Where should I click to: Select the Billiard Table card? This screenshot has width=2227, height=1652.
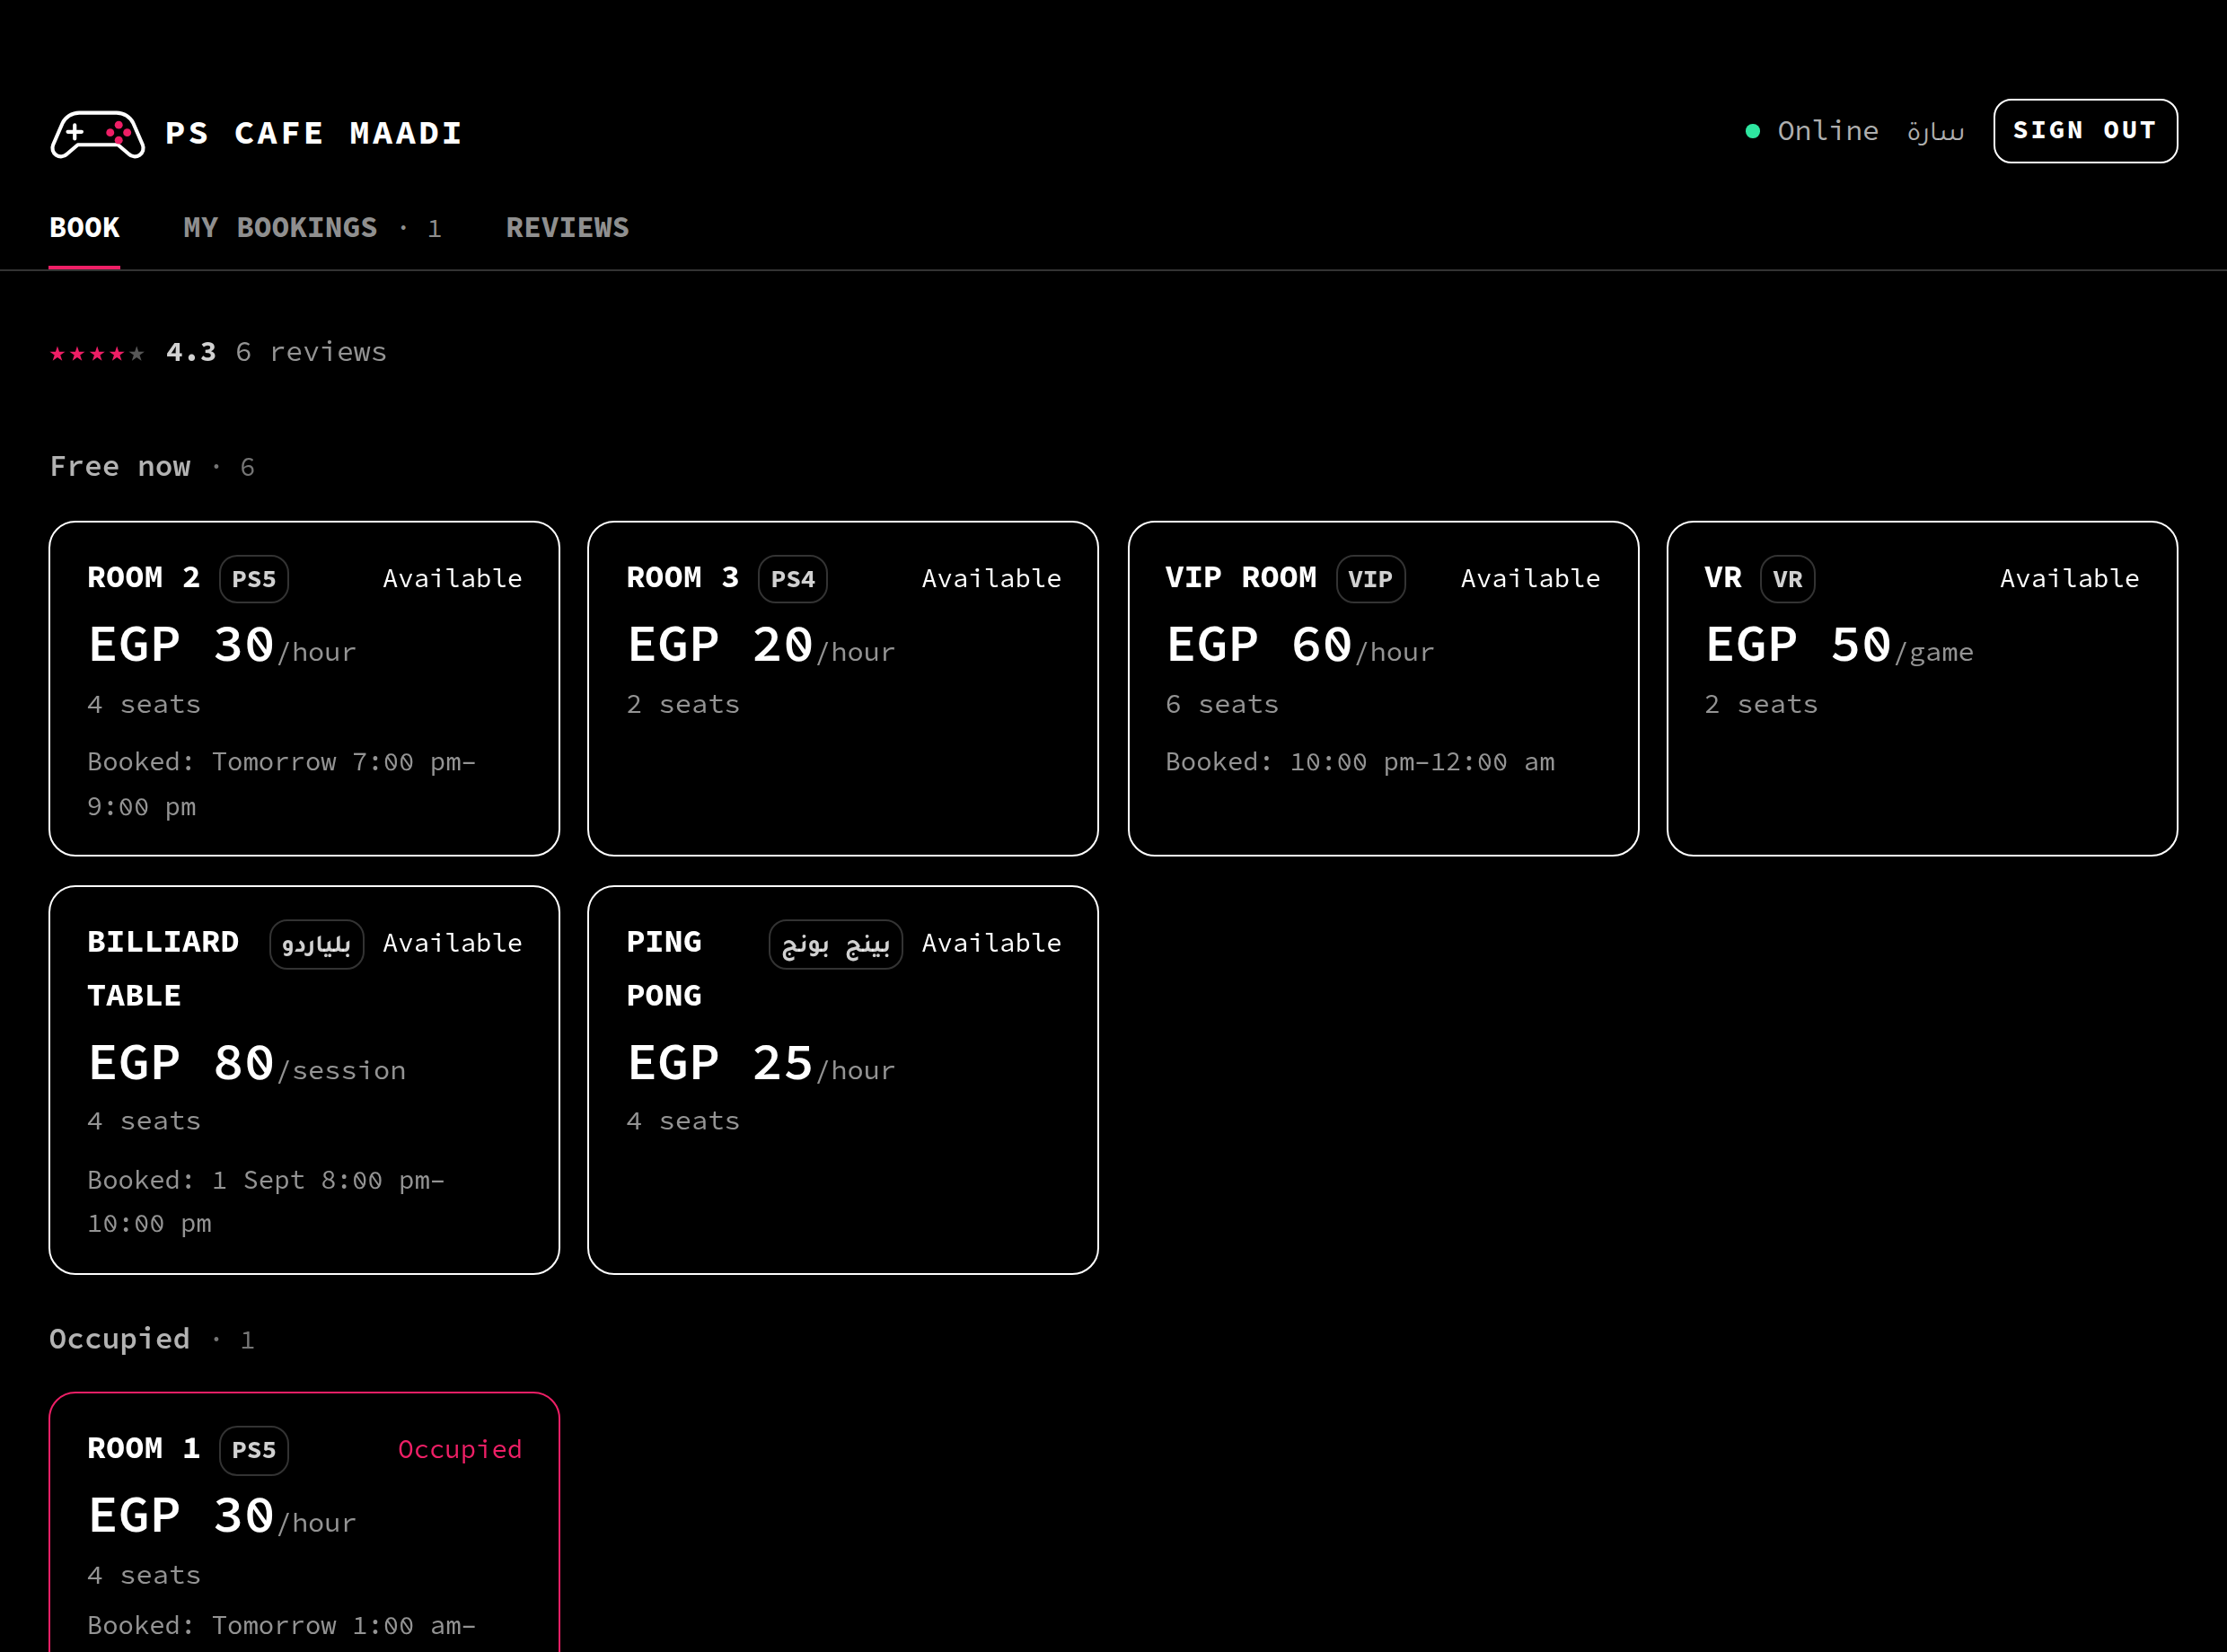(x=304, y=1080)
